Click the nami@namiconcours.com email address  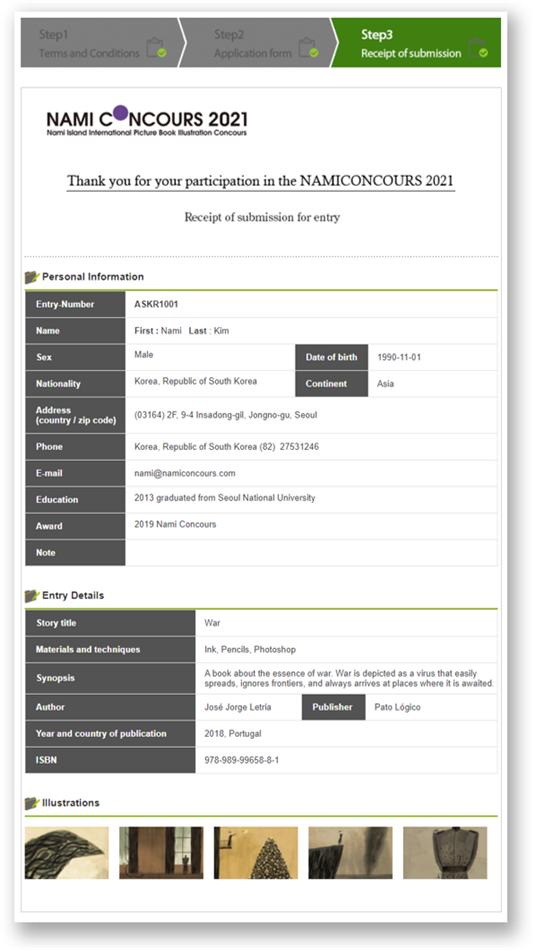(185, 473)
